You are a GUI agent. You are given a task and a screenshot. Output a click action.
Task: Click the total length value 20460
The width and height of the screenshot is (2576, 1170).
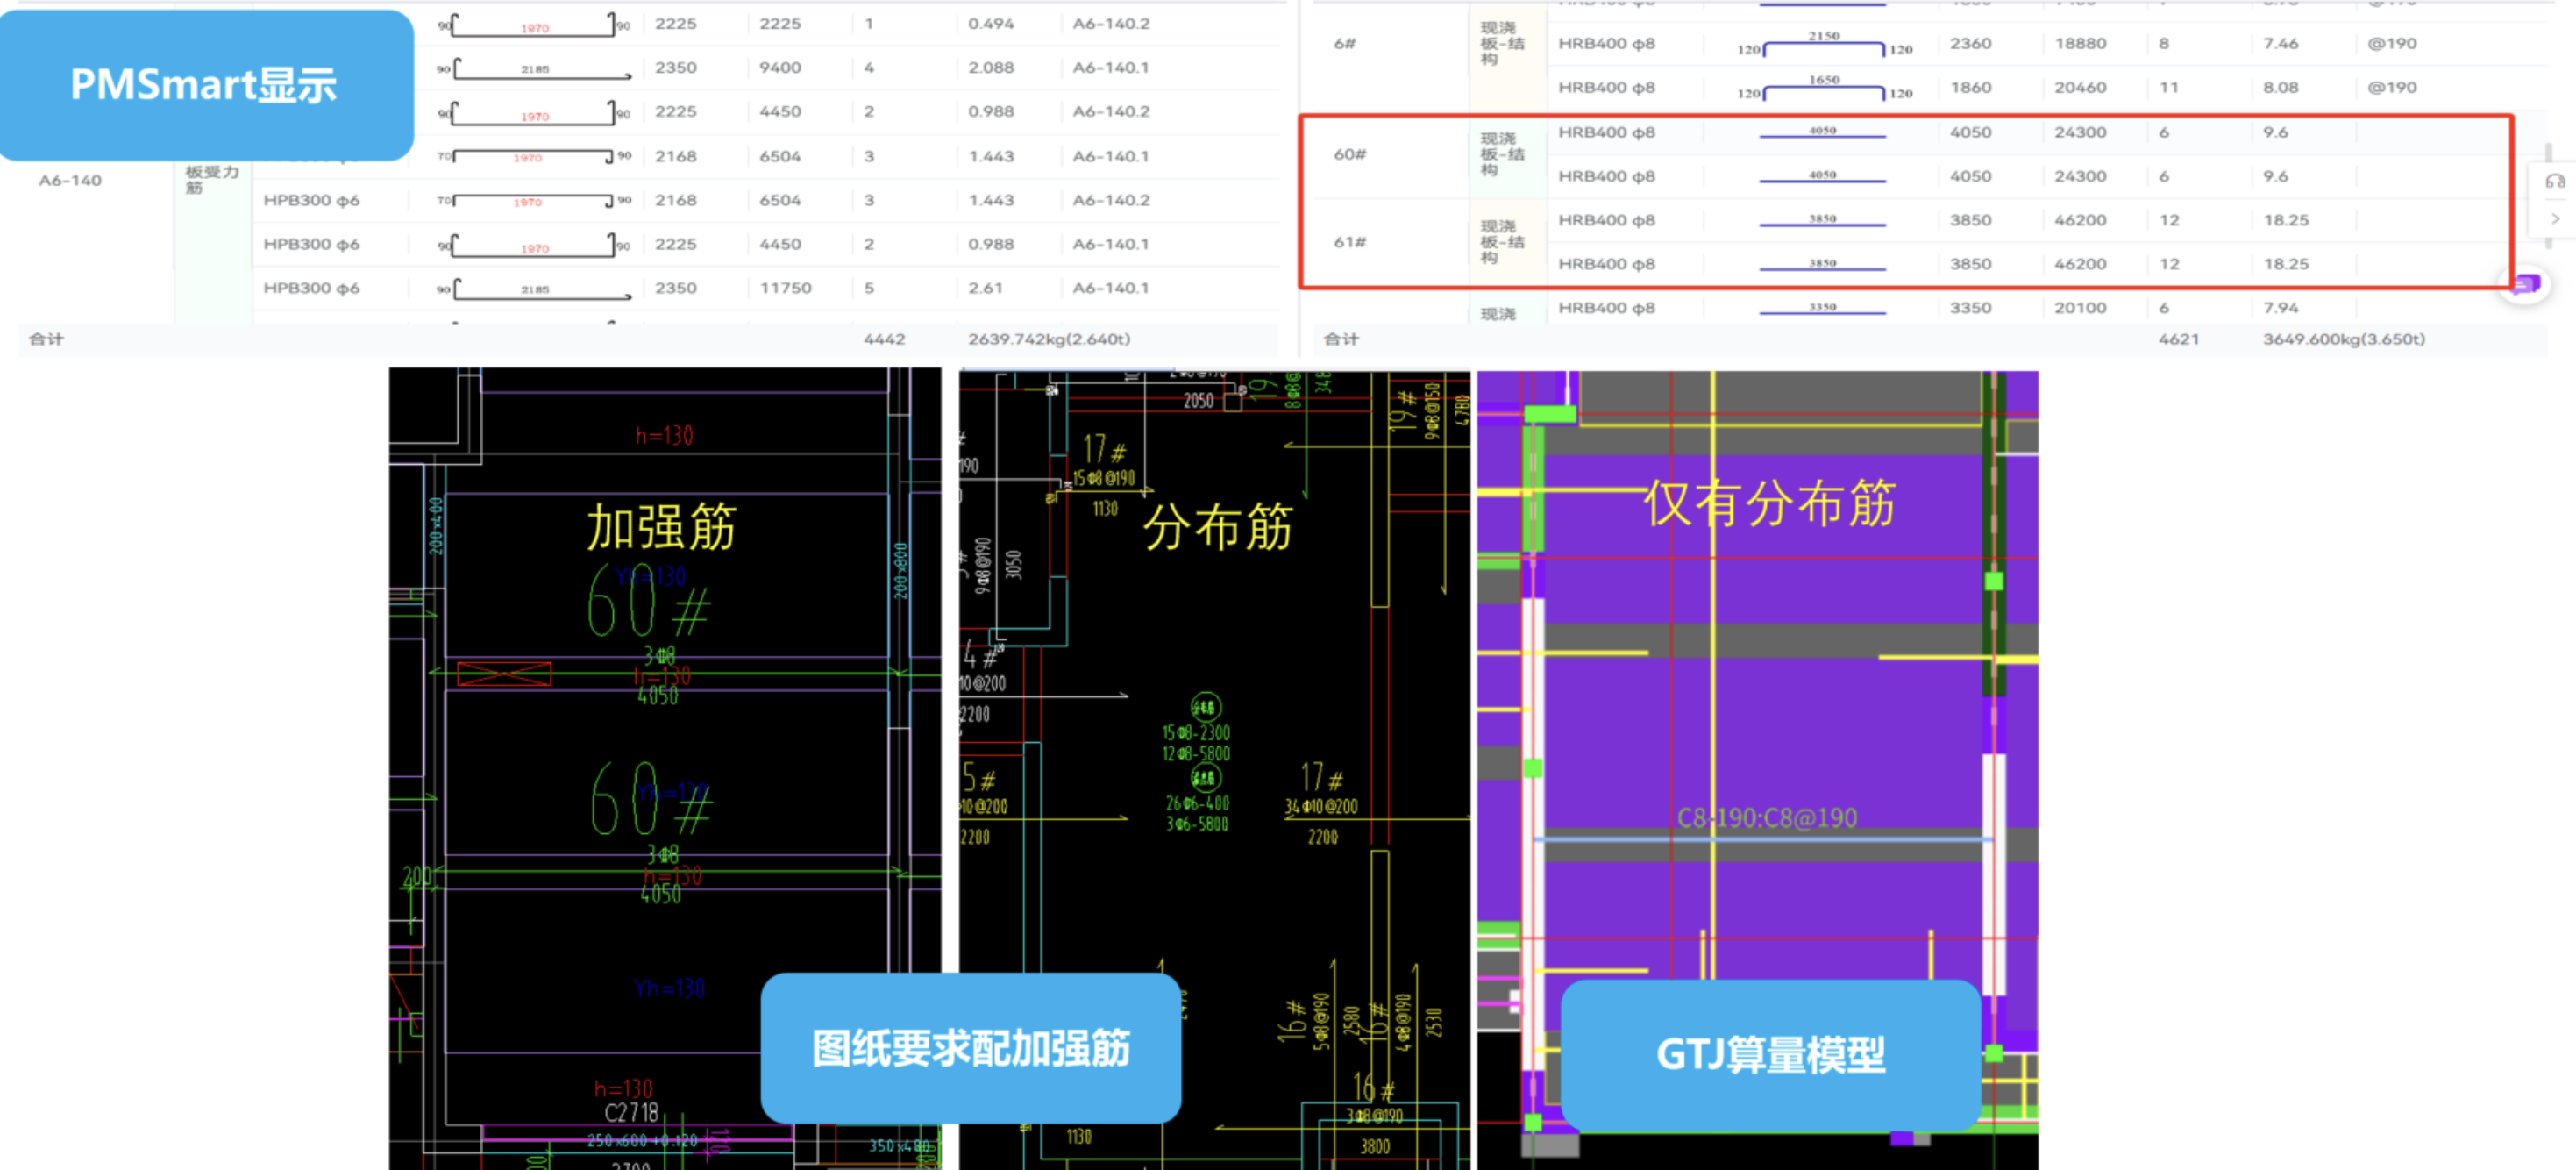2080,88
